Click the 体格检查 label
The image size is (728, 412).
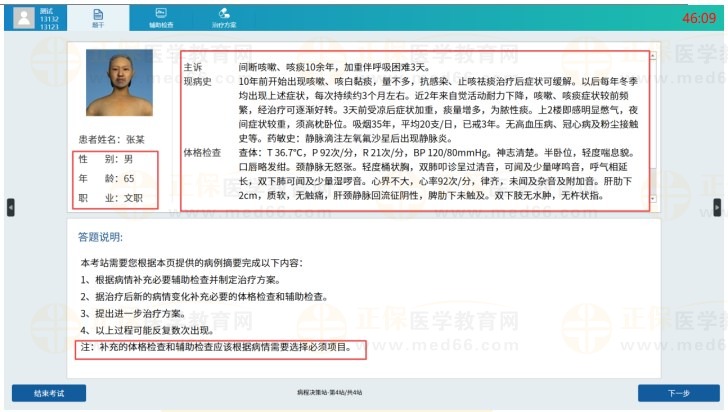pyautogui.click(x=202, y=152)
